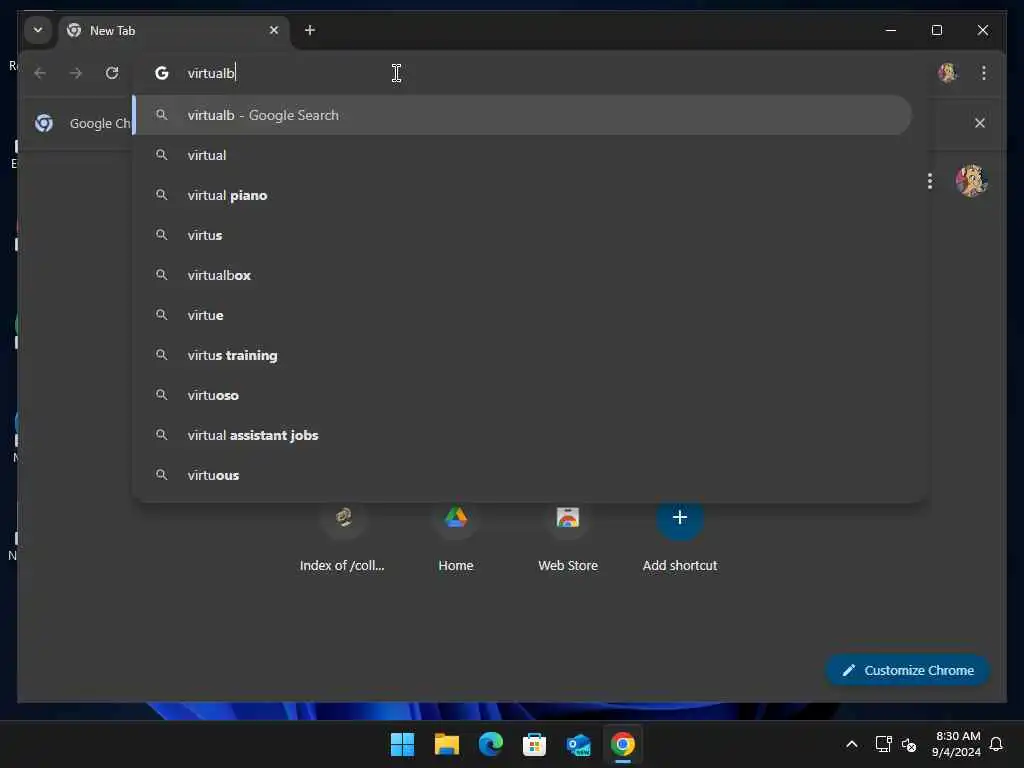Select the New Tab tab
1024x768 pixels.
[174, 31]
